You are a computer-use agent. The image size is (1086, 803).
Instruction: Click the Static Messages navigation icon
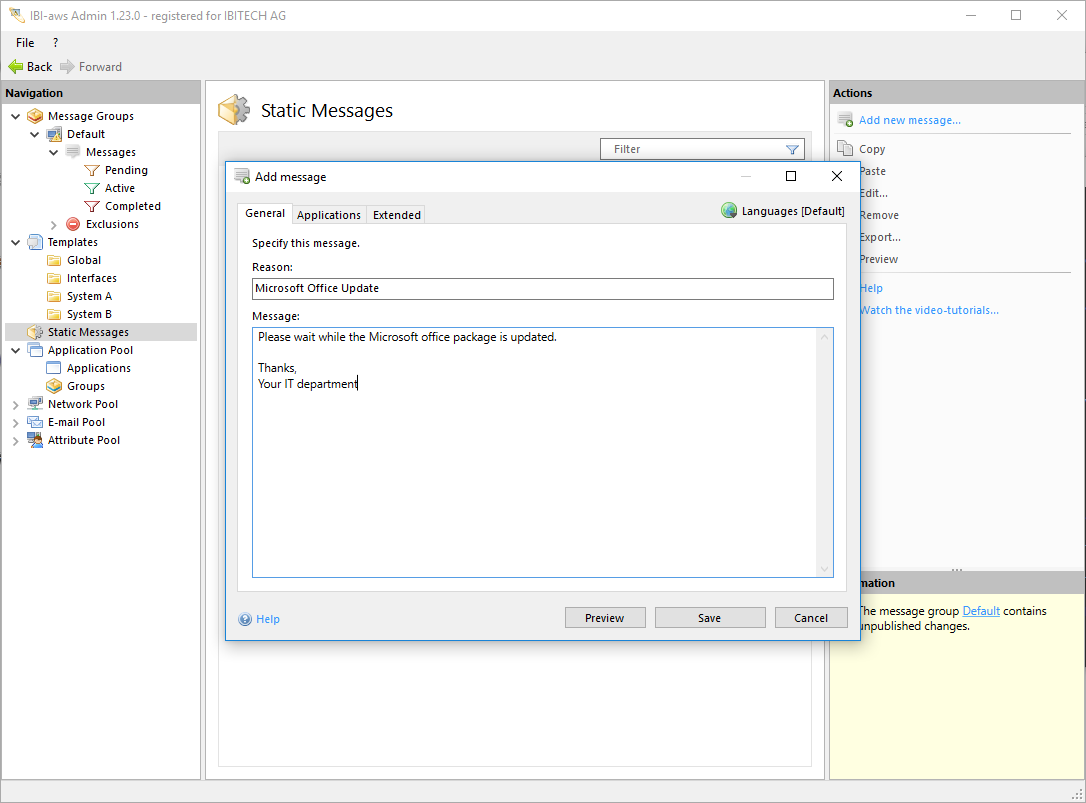click(x=35, y=333)
